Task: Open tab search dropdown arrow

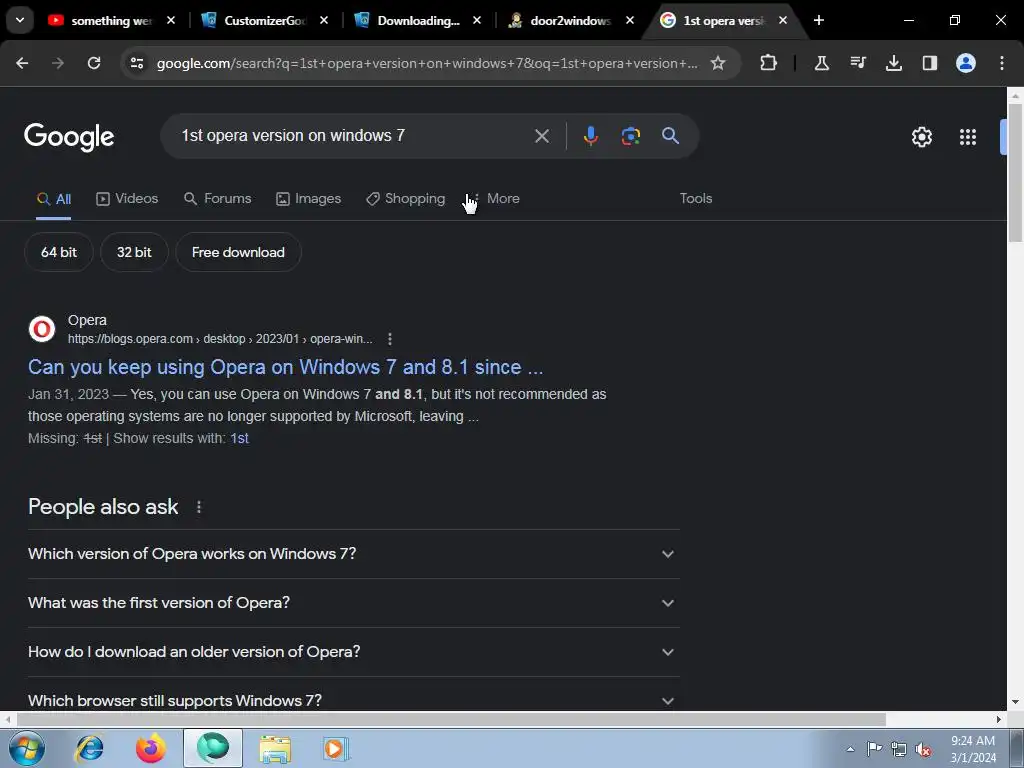Action: pyautogui.click(x=20, y=20)
